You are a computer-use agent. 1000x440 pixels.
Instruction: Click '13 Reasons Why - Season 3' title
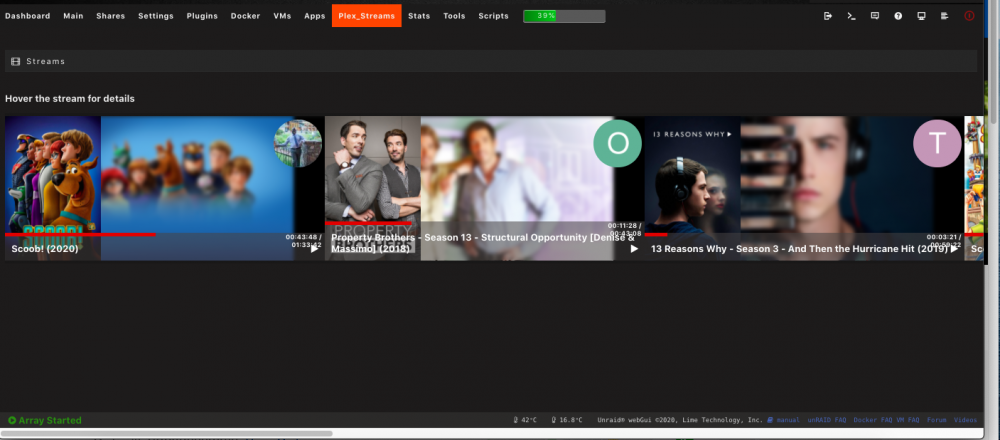[x=800, y=249]
